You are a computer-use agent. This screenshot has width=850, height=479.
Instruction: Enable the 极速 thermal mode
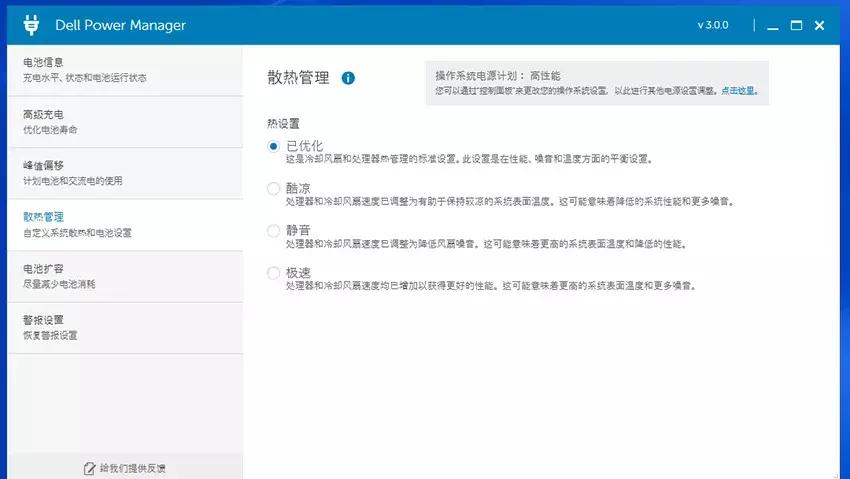pos(273,273)
